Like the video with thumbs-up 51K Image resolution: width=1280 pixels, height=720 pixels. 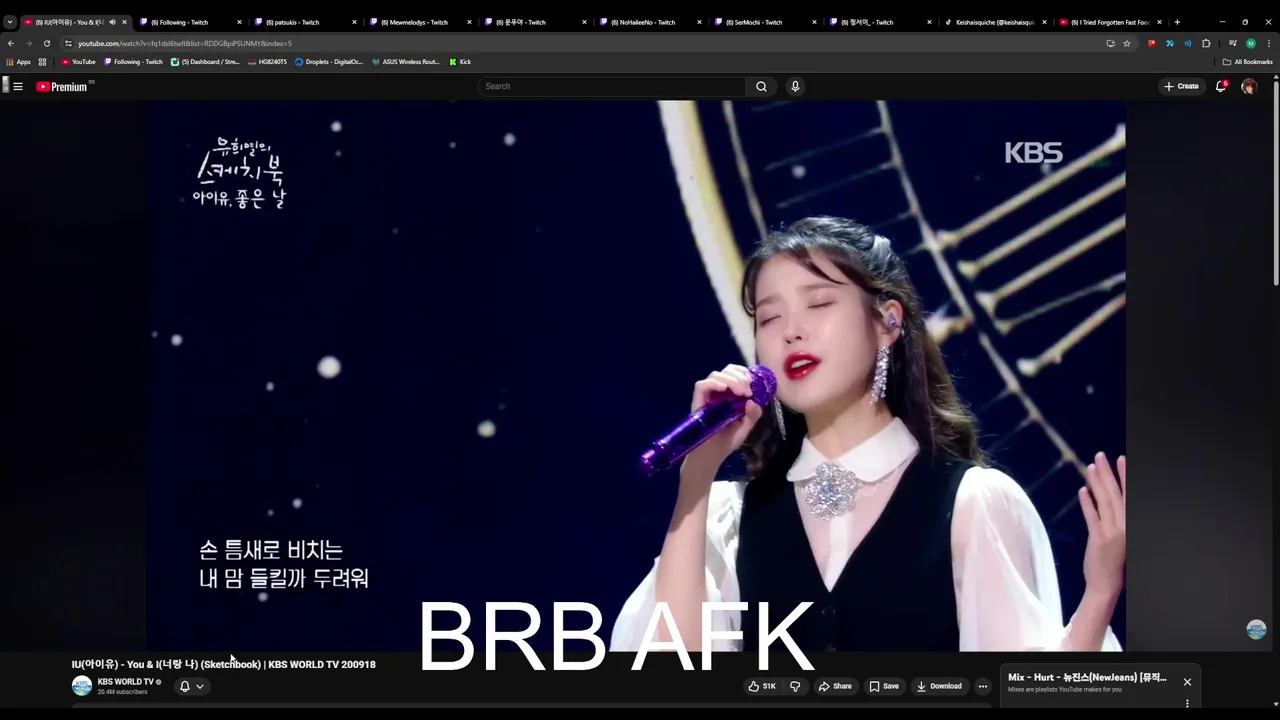click(762, 686)
